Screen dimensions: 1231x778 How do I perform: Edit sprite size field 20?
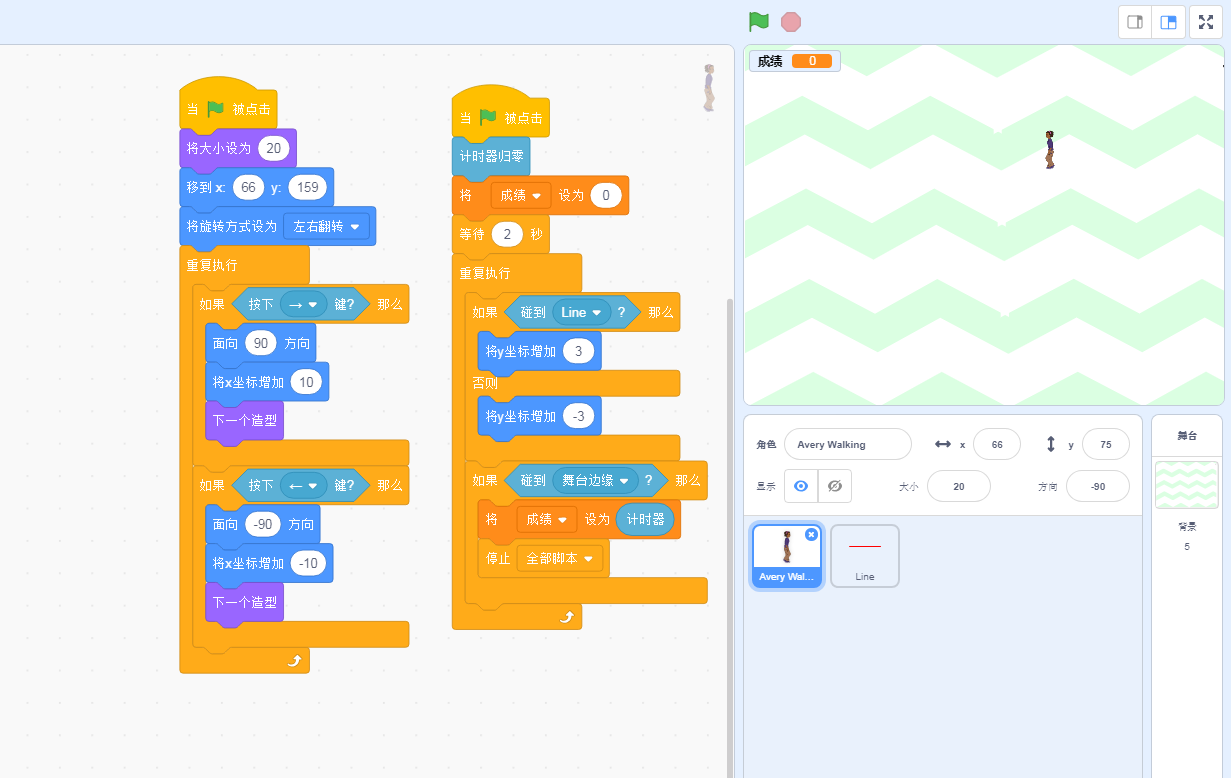[958, 486]
